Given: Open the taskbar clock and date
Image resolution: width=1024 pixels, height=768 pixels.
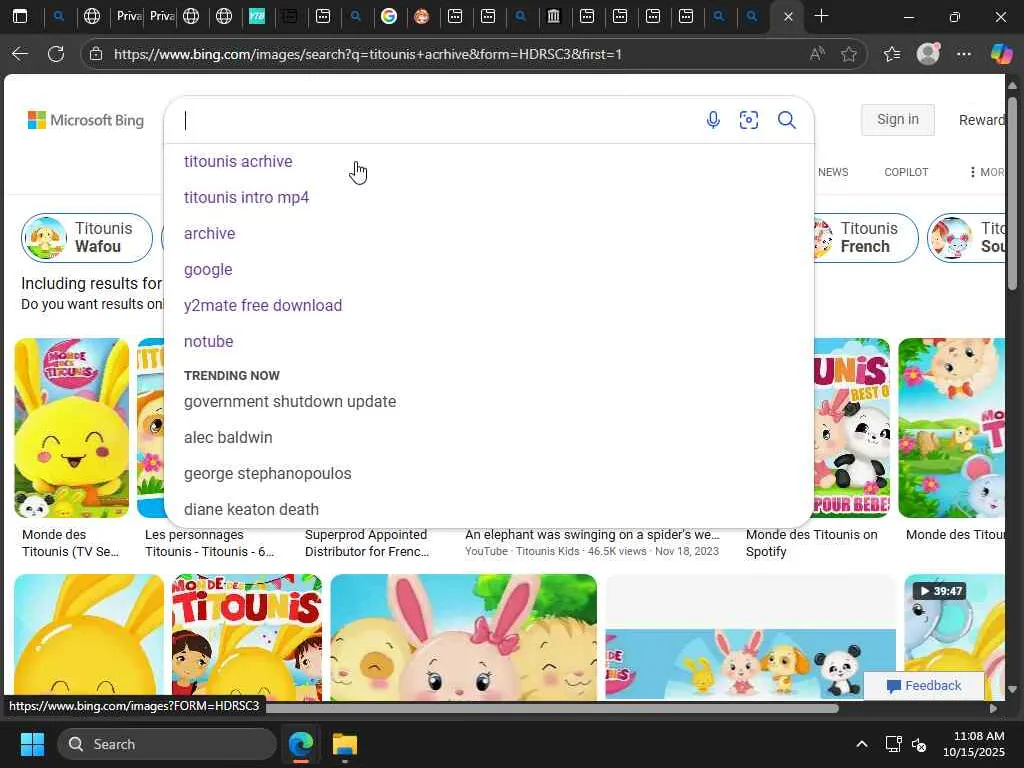Looking at the screenshot, I should coord(974,744).
